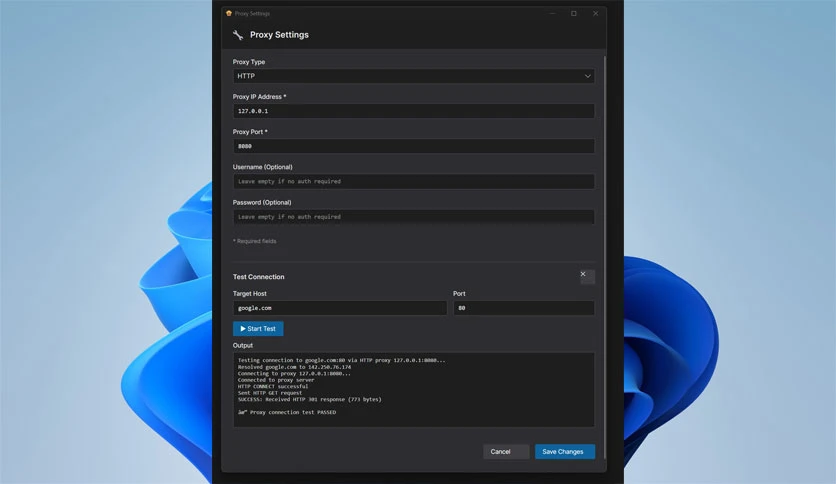Click the Target Host field with google.com
This screenshot has width=836, height=484.
(x=340, y=308)
